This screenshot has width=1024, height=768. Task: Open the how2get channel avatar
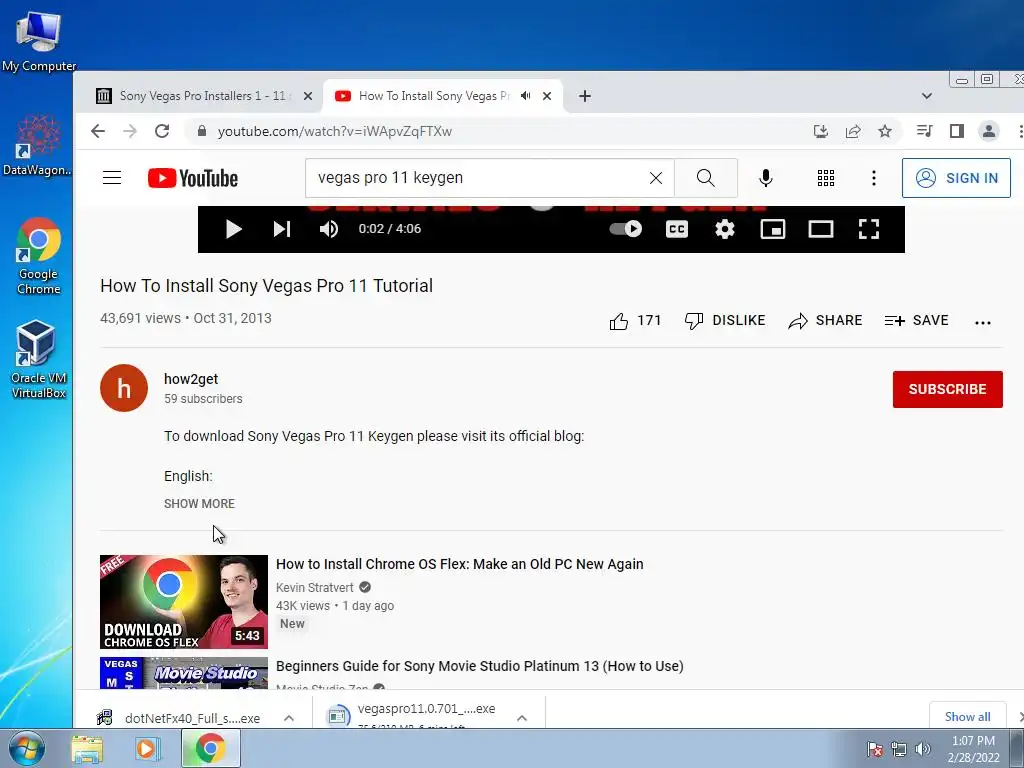click(124, 388)
